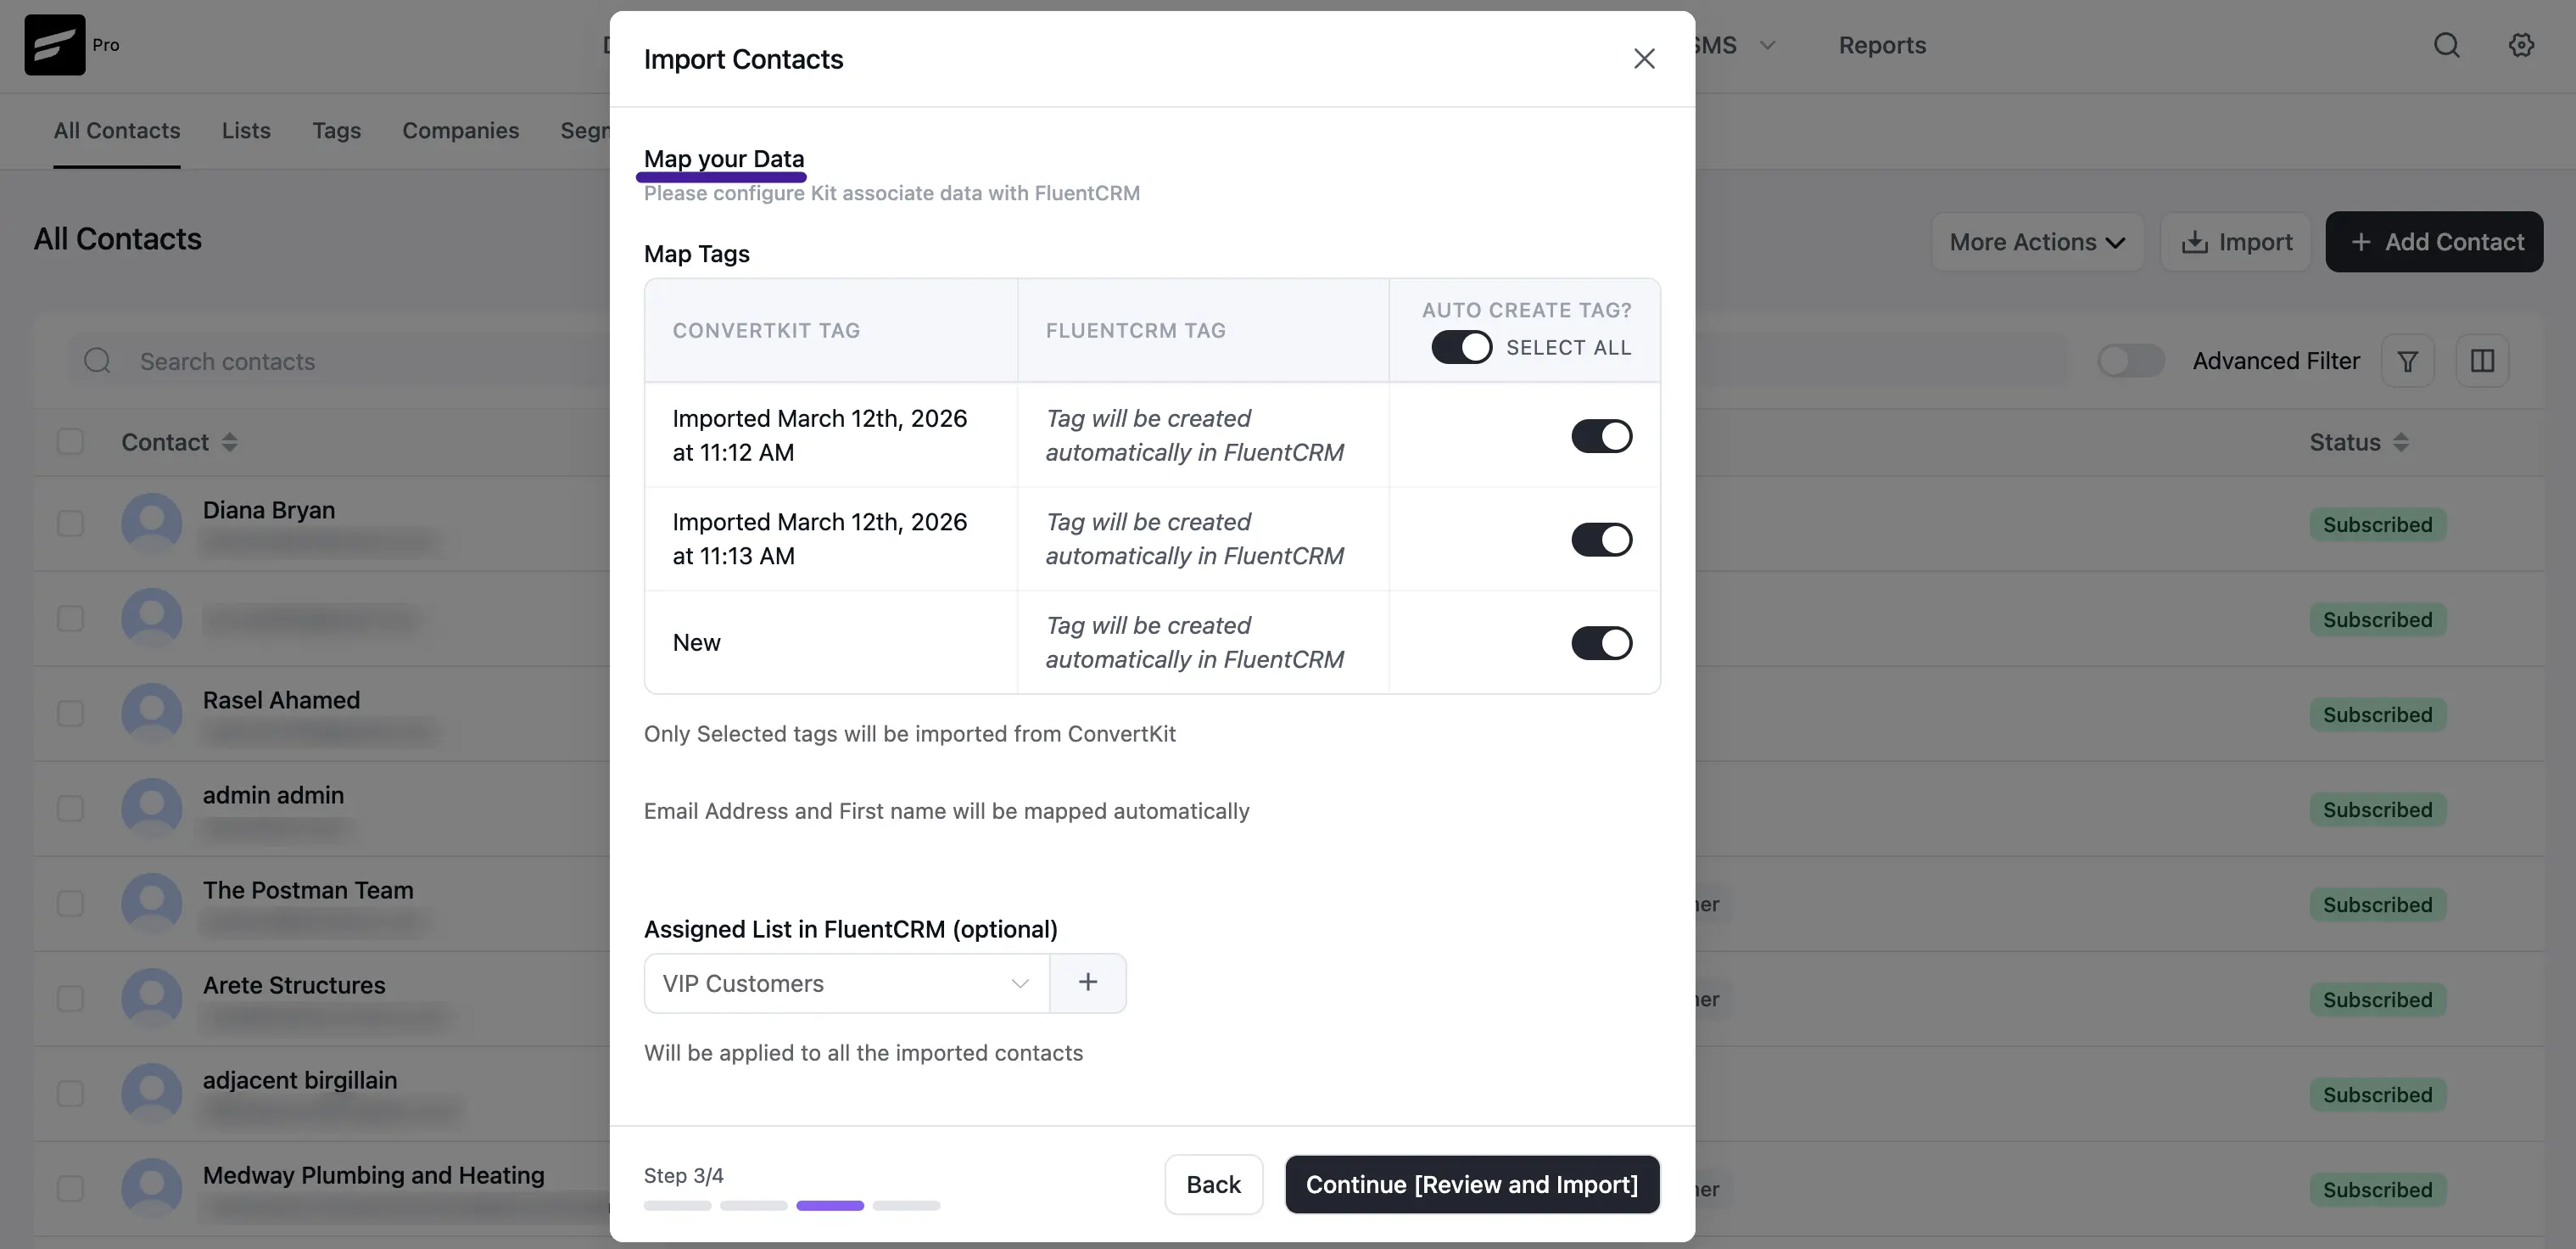
Task: Click Continue [Review and Import]
Action: 1472,1185
